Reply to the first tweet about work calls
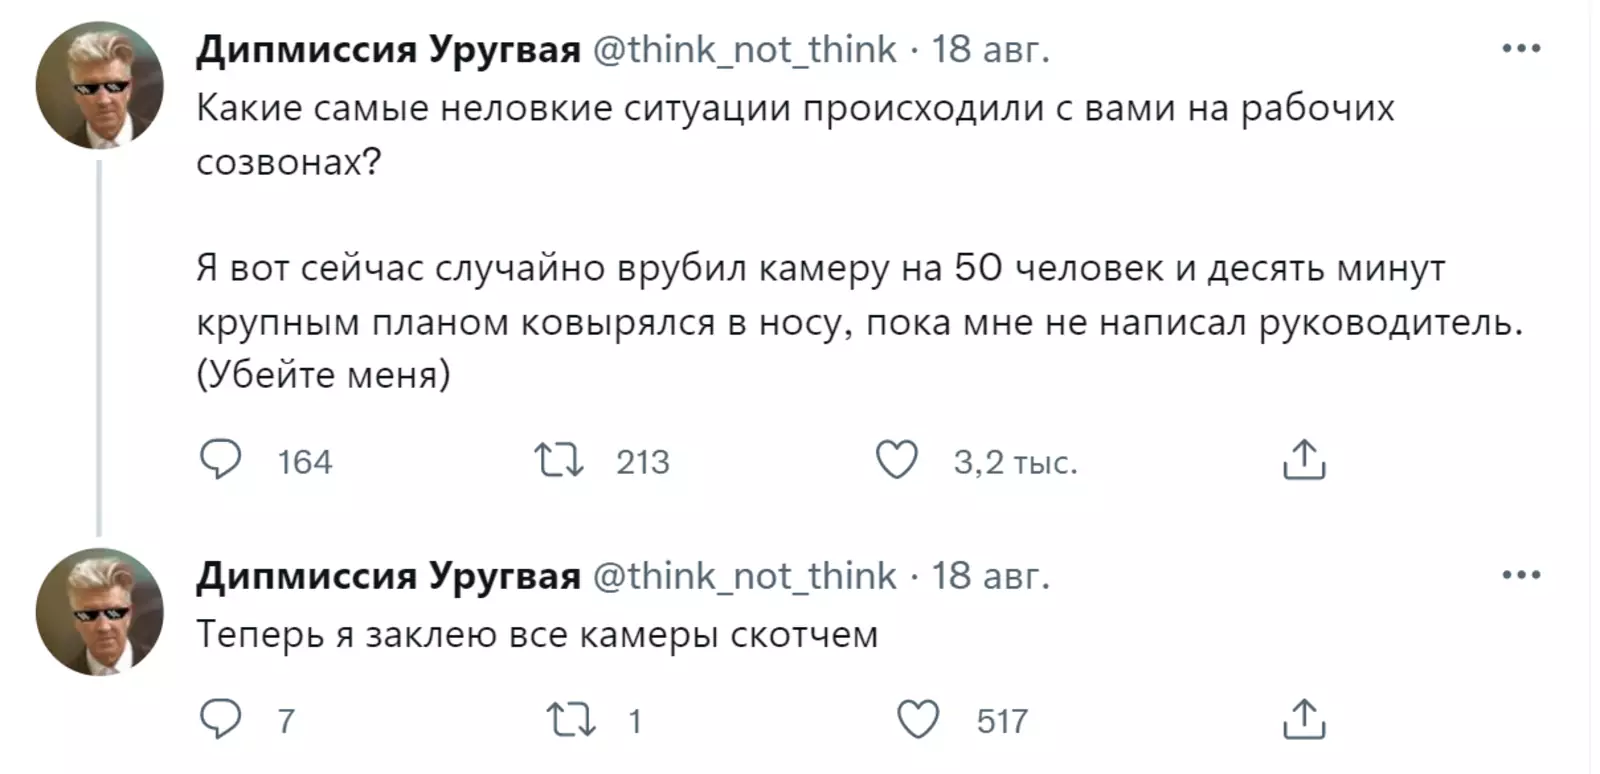1600x774 pixels. click(x=221, y=460)
